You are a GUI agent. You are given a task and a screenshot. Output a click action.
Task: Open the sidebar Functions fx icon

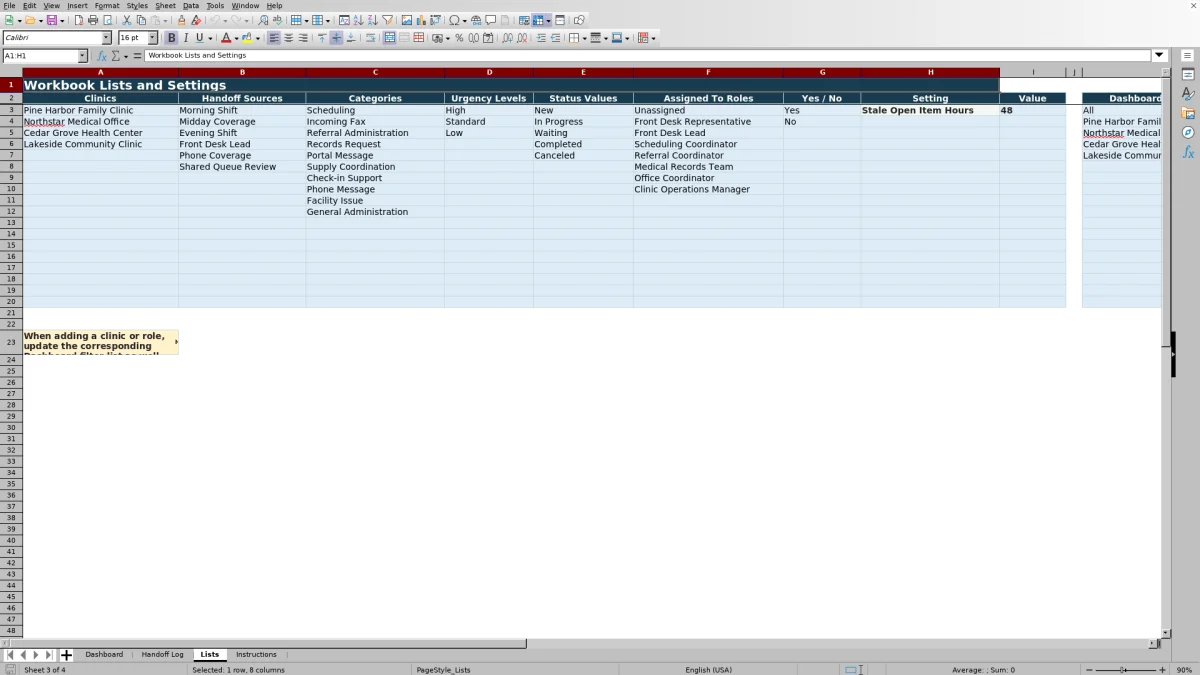click(1188, 152)
